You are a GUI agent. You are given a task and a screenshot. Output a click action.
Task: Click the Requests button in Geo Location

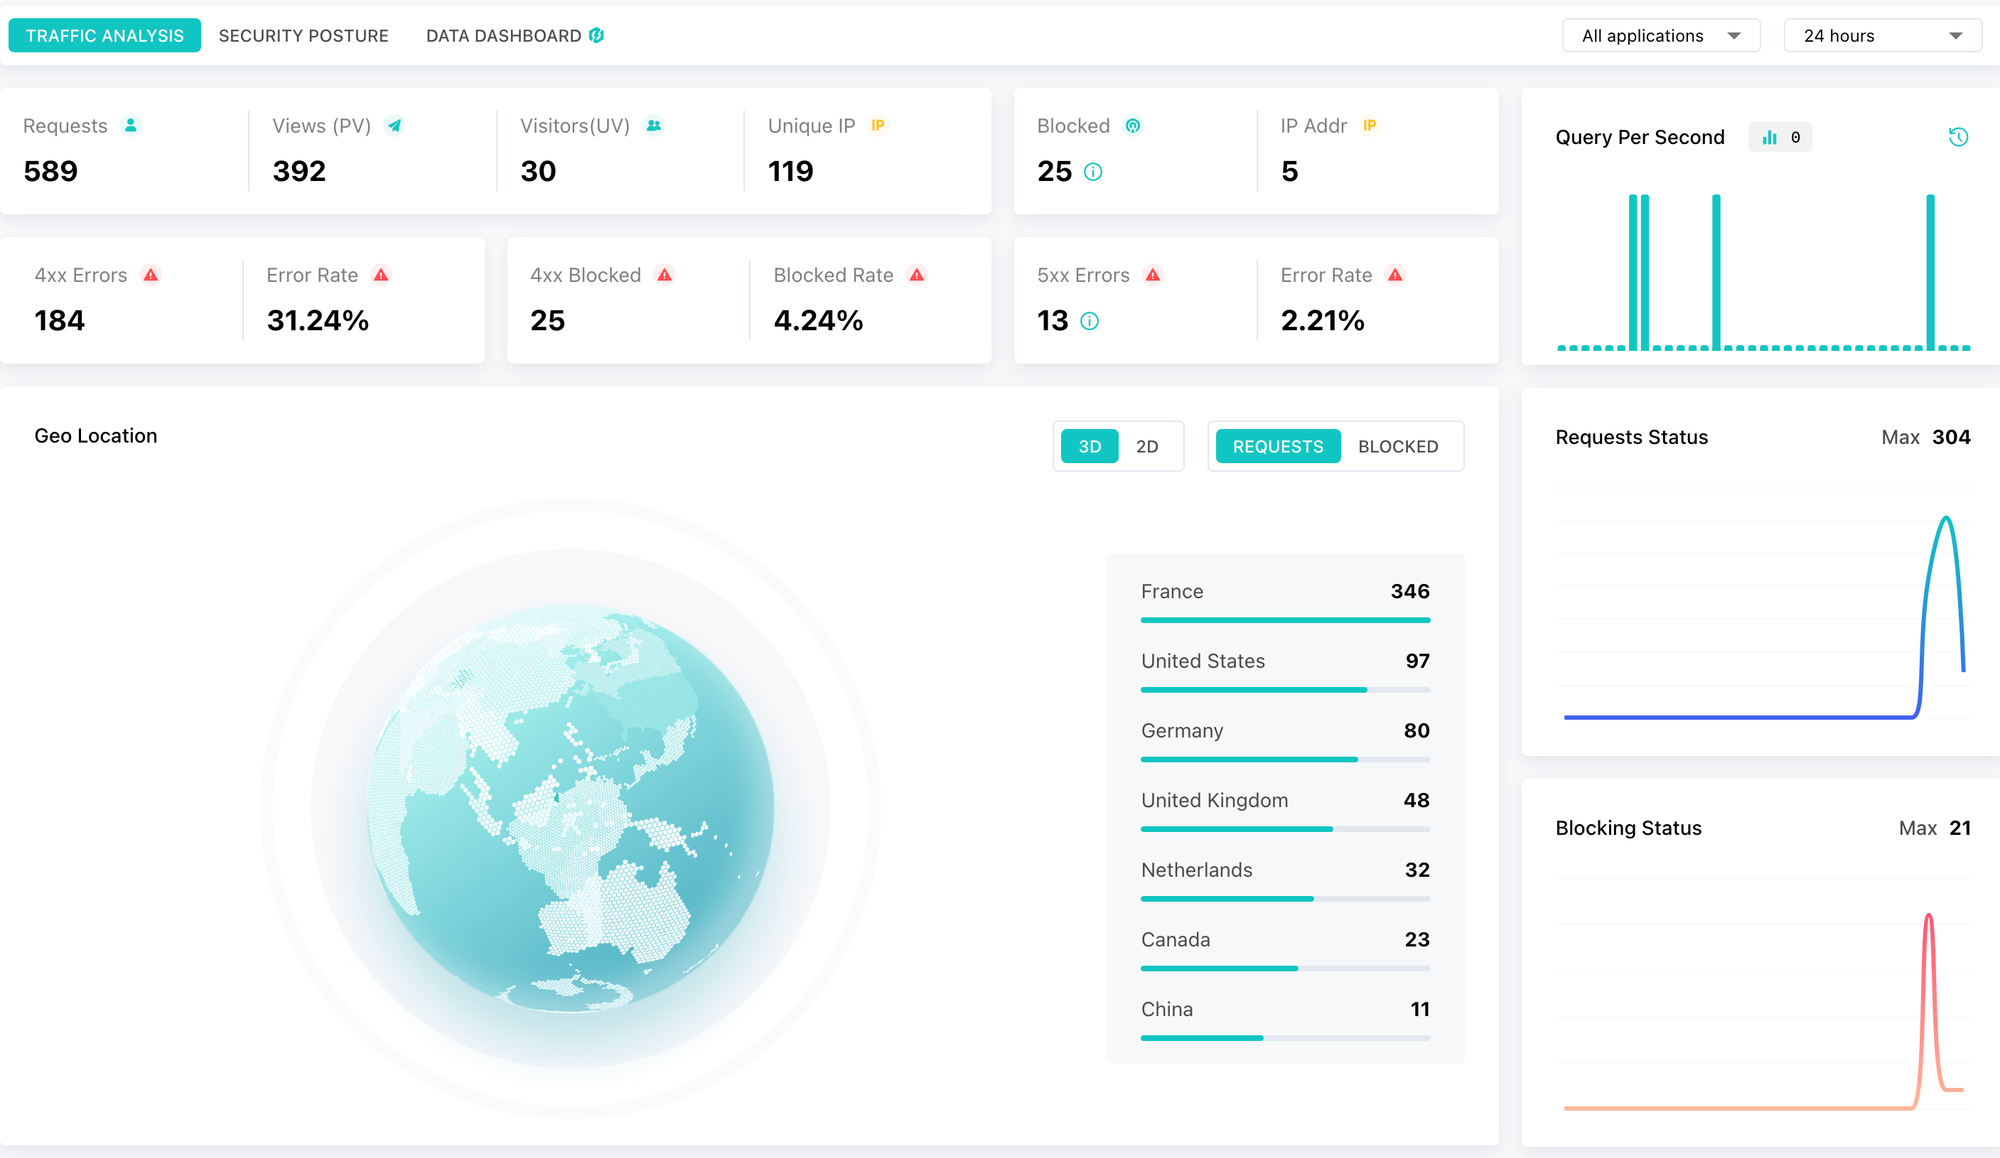click(x=1277, y=446)
